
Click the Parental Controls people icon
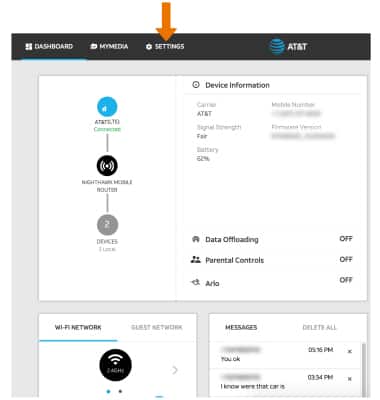coord(196,260)
